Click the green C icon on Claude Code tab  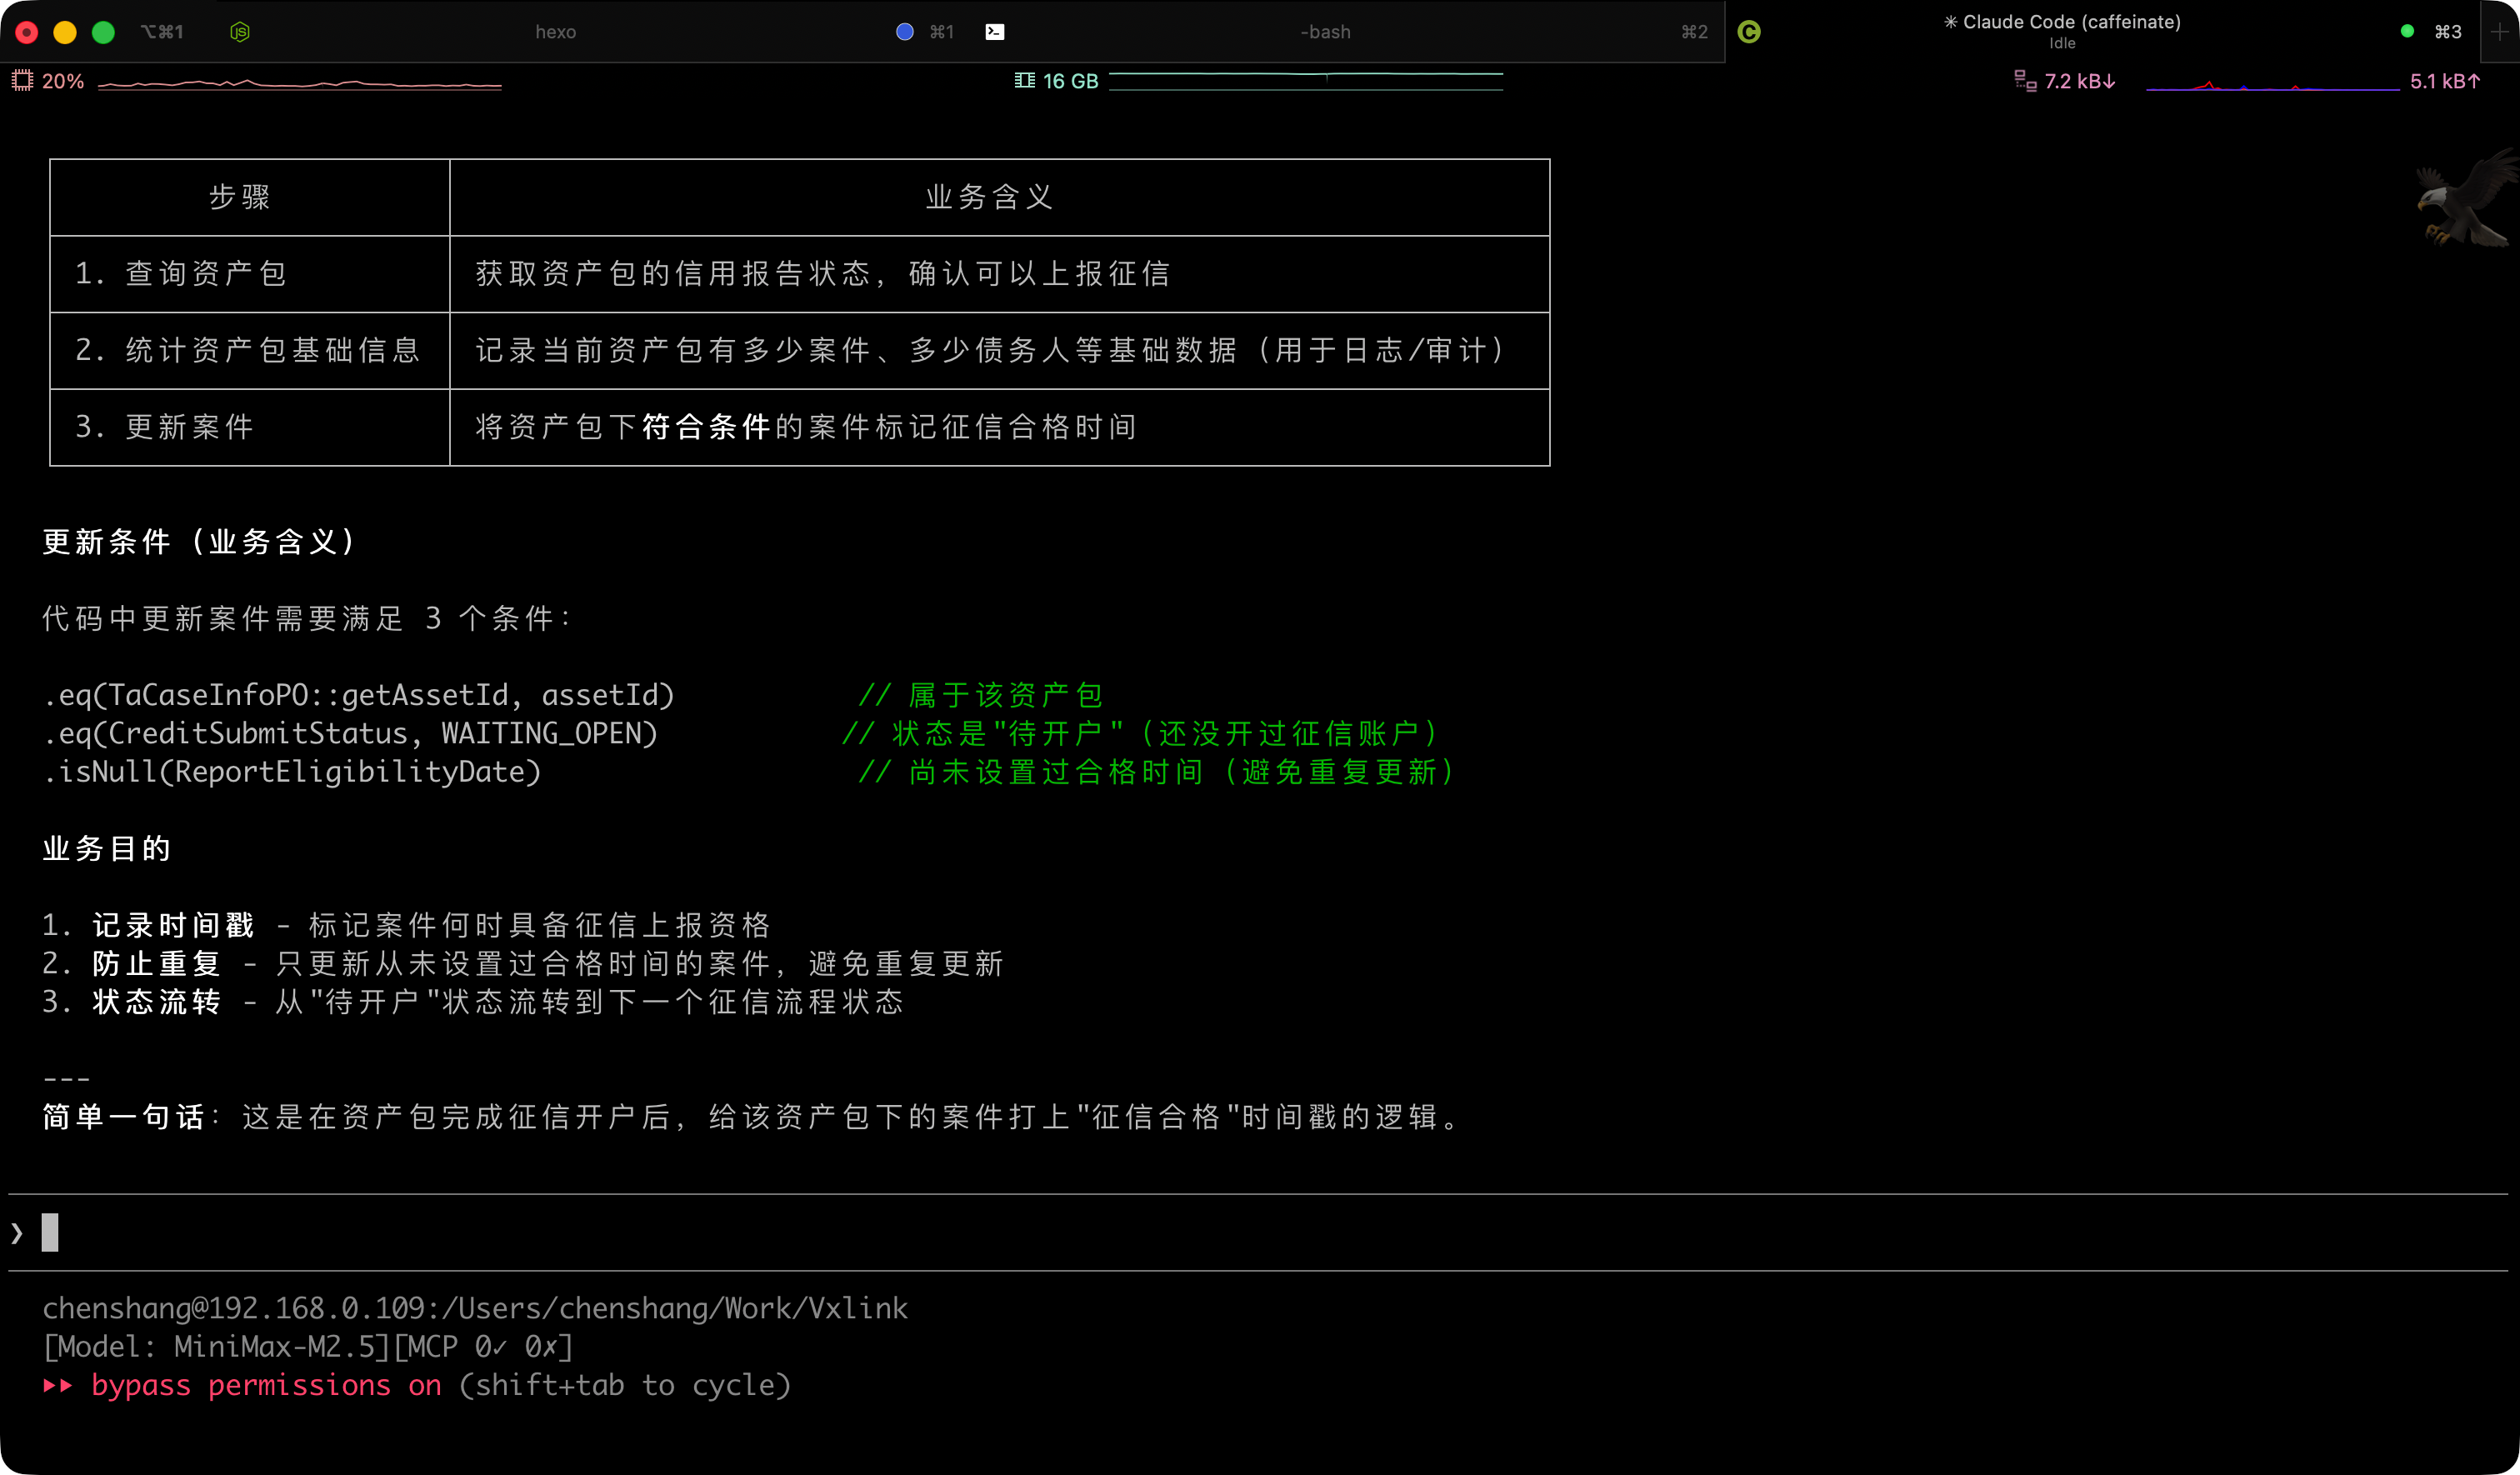pos(1749,32)
